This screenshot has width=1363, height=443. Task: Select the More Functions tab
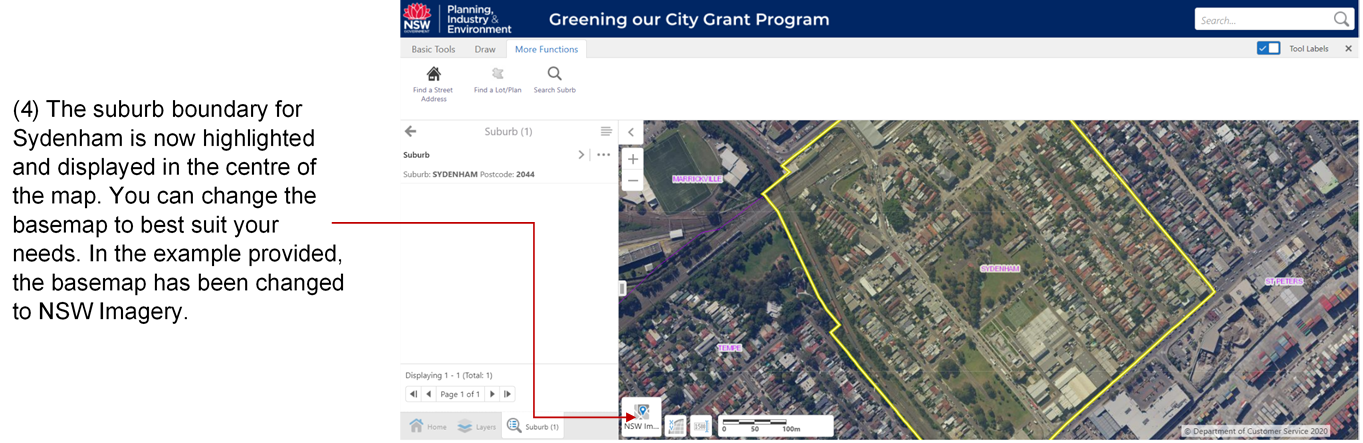tap(546, 49)
